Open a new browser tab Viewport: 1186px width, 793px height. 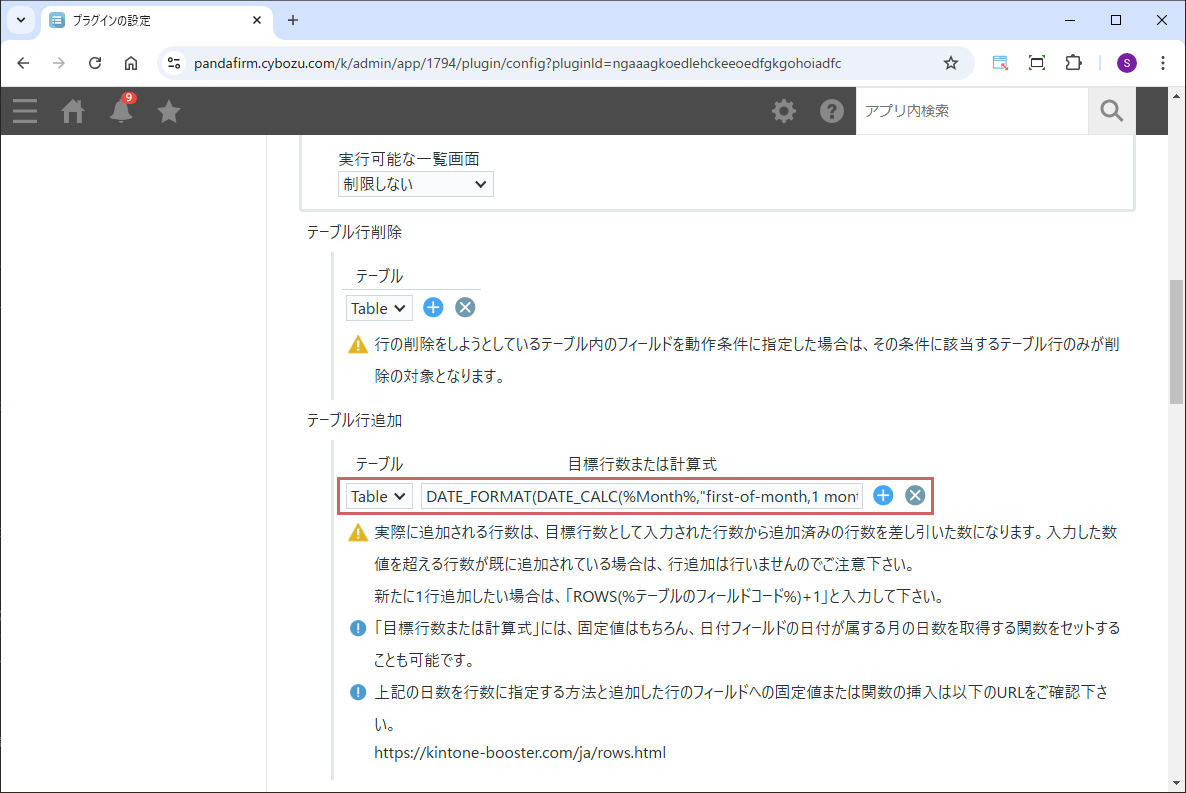click(293, 20)
